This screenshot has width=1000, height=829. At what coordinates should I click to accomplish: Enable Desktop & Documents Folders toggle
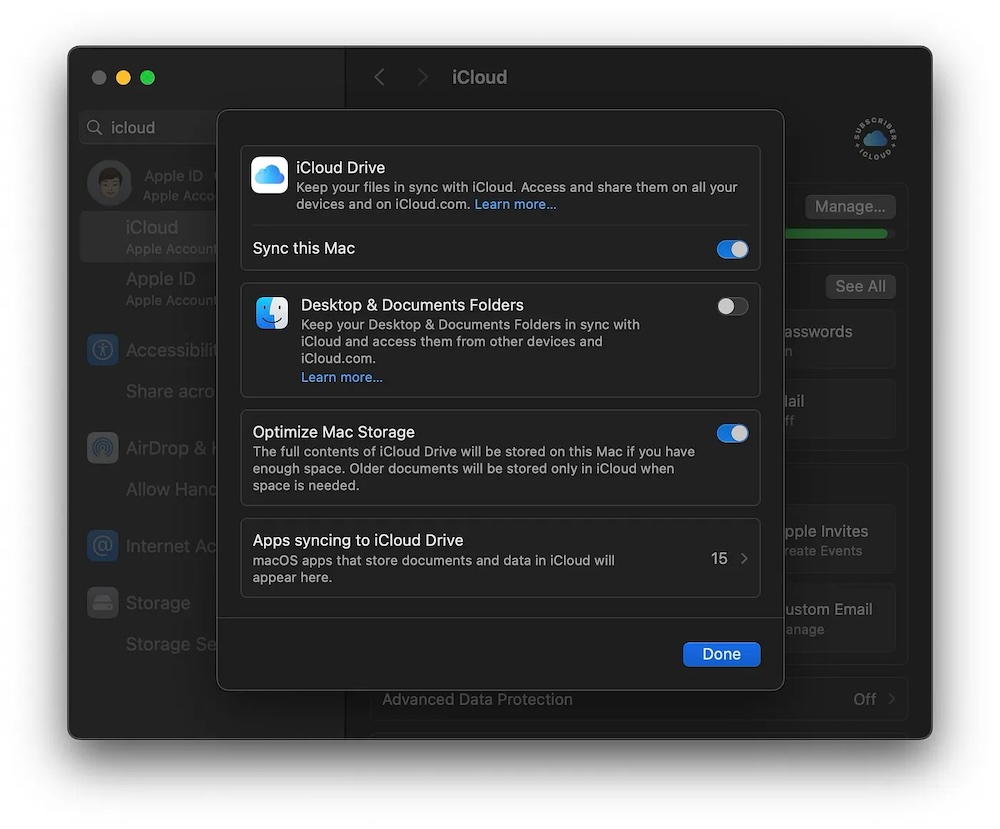click(x=732, y=306)
